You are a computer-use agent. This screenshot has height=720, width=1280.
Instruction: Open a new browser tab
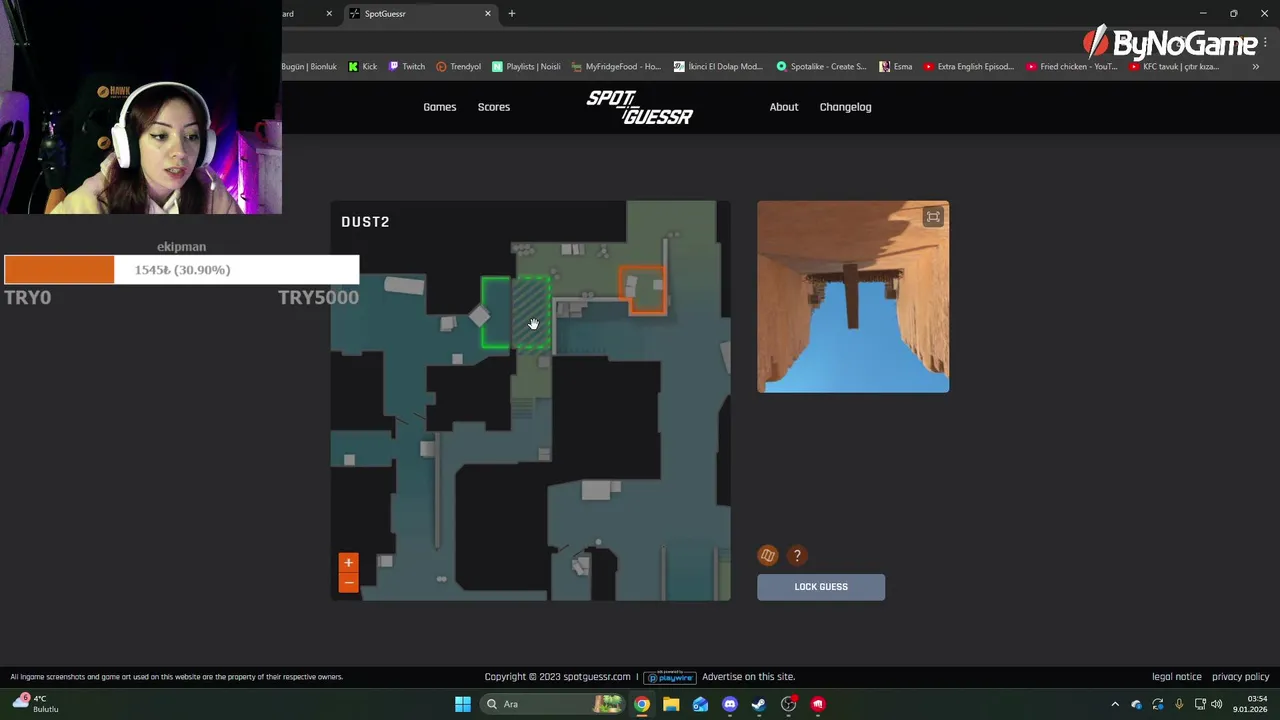tap(512, 14)
